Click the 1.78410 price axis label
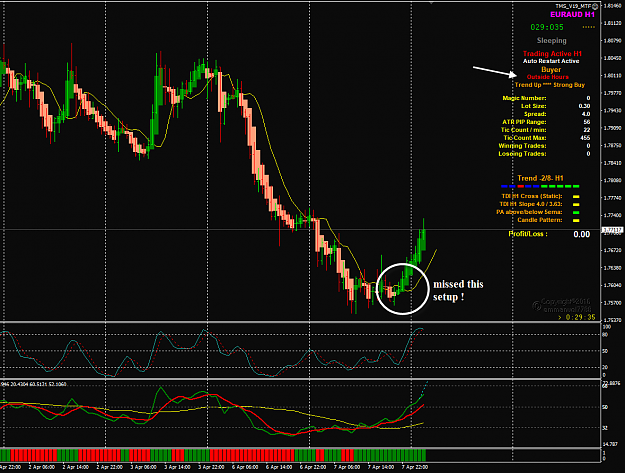This screenshot has width=625, height=473. click(x=613, y=163)
